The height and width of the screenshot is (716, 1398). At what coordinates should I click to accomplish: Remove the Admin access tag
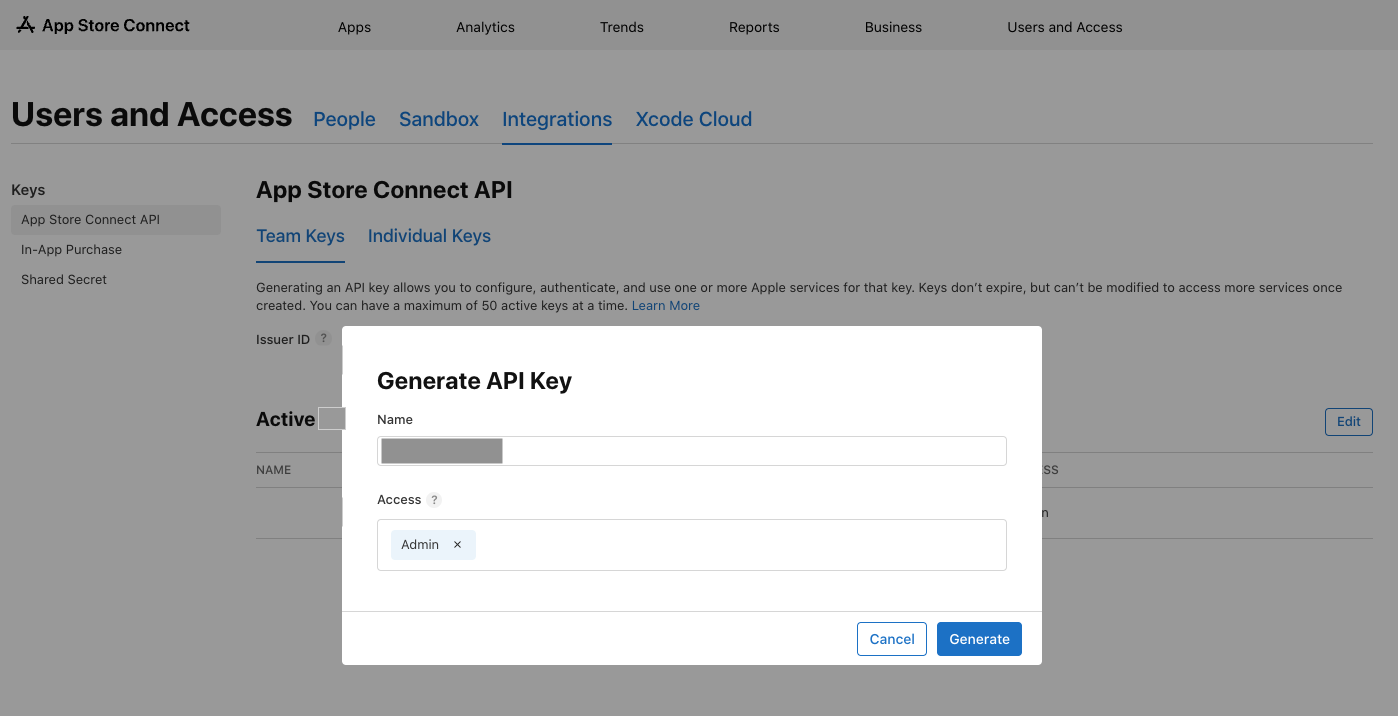pos(457,545)
